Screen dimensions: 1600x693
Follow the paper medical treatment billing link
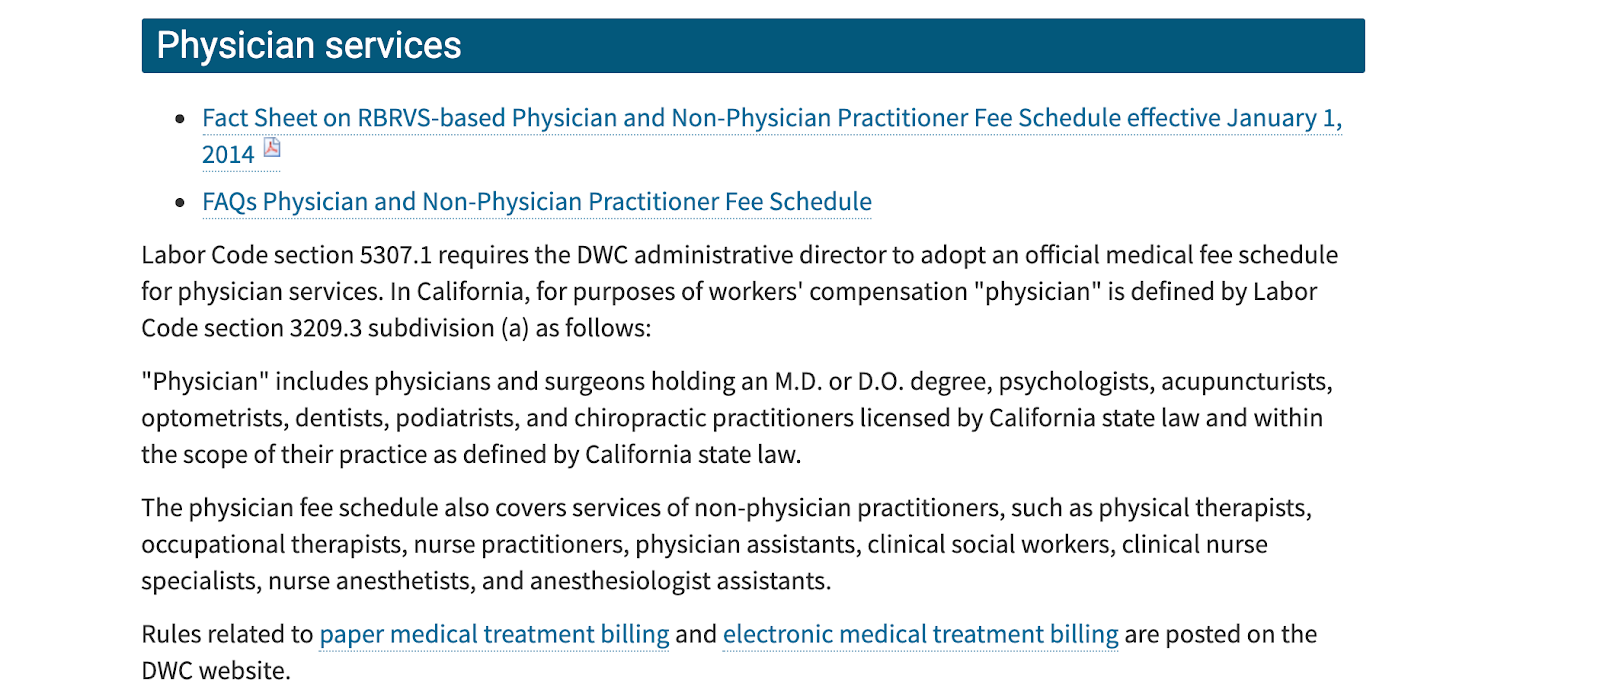494,634
